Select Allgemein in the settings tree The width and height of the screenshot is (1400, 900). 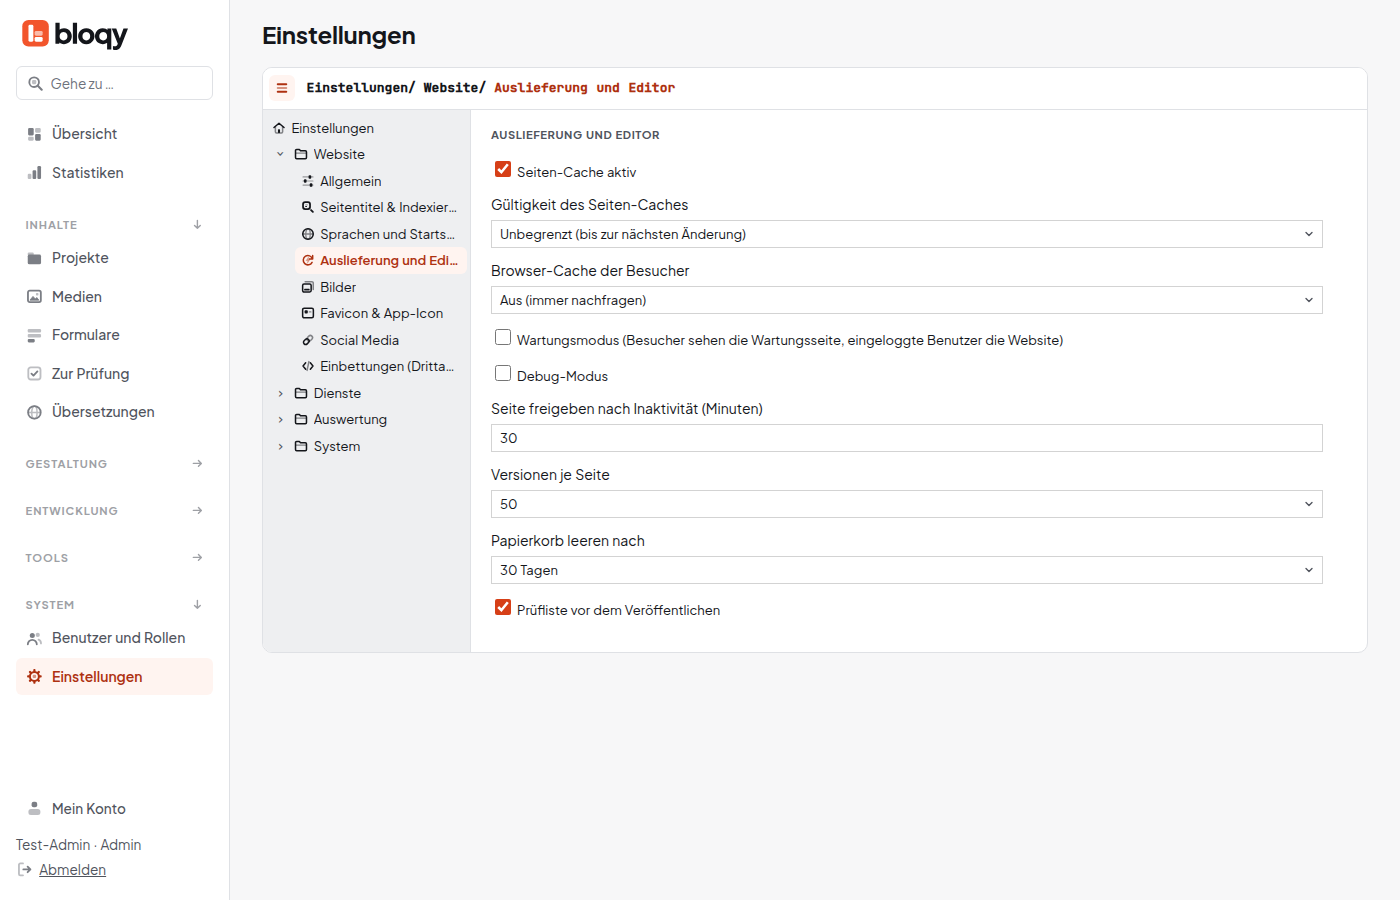point(381,181)
